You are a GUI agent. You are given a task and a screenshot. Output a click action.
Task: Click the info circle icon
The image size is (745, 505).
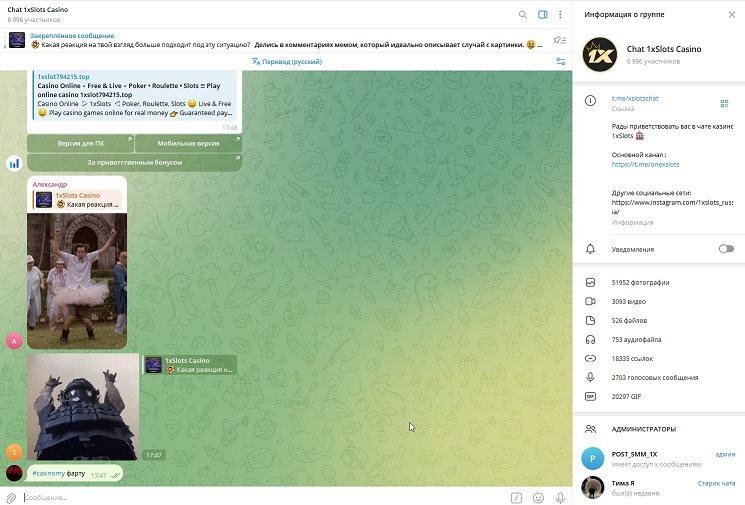coord(590,100)
